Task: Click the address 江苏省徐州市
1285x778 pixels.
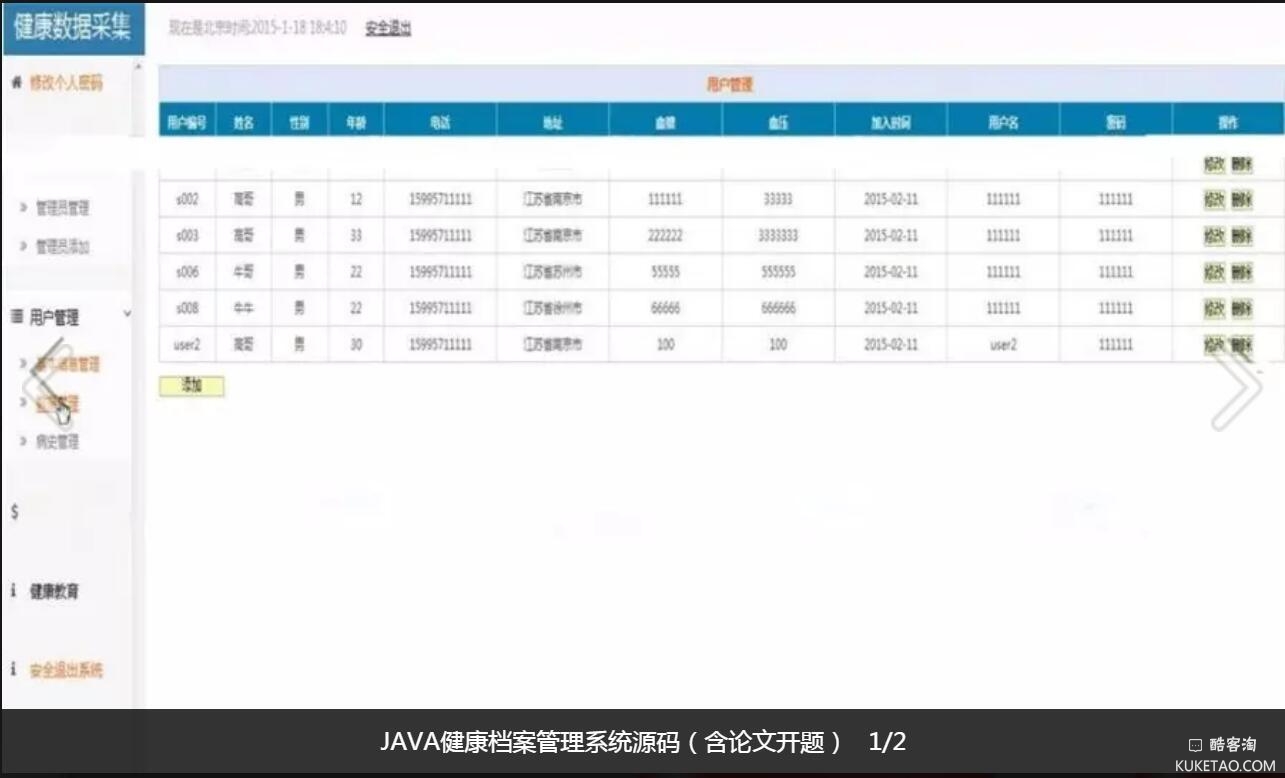Action: (553, 309)
